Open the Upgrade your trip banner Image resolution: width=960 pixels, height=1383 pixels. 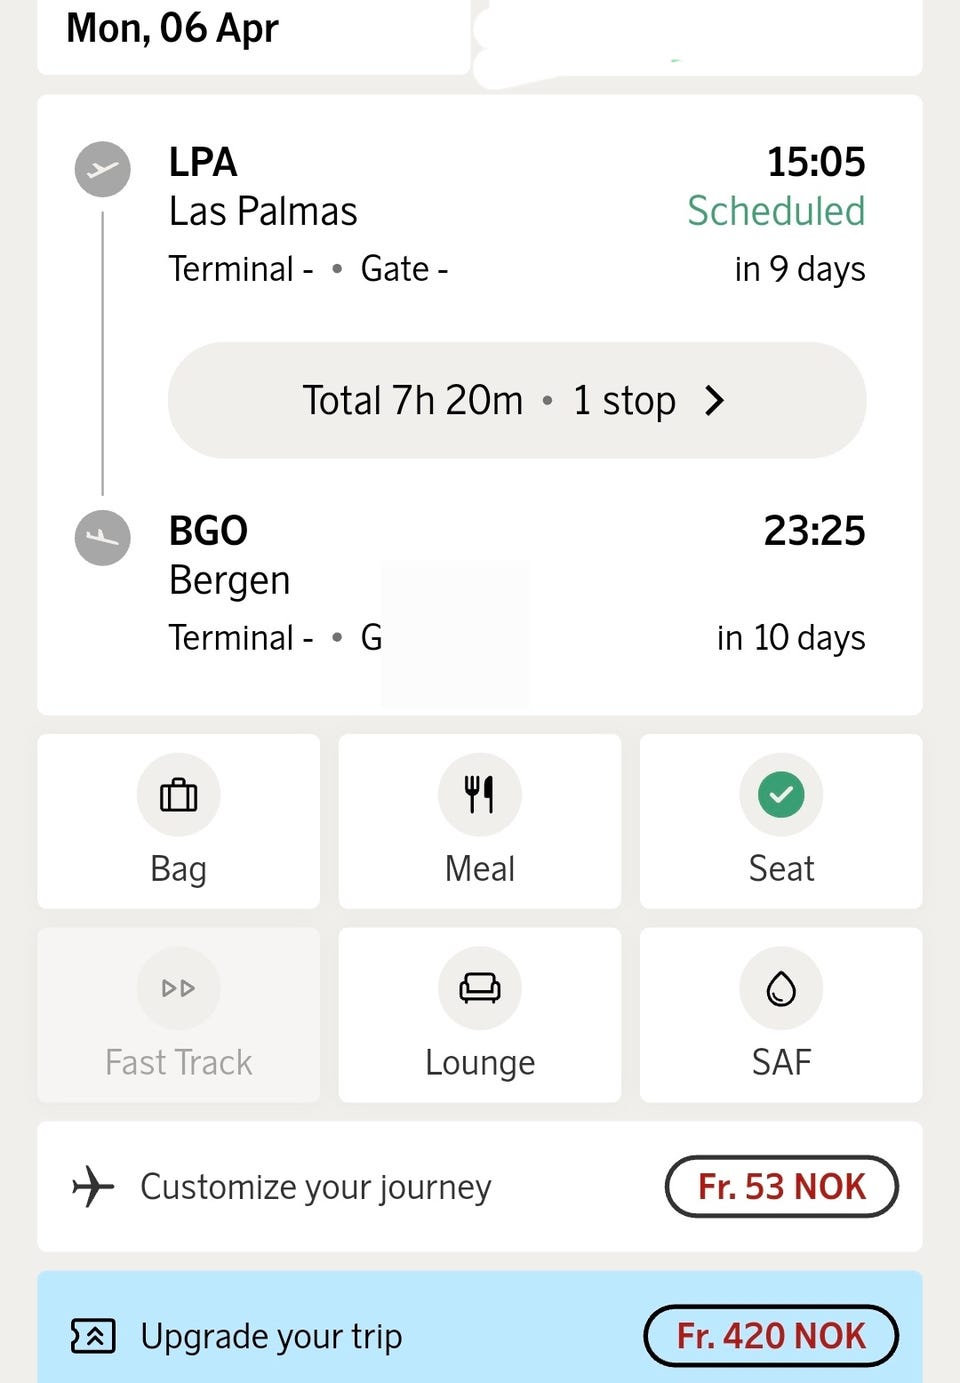tap(272, 1336)
